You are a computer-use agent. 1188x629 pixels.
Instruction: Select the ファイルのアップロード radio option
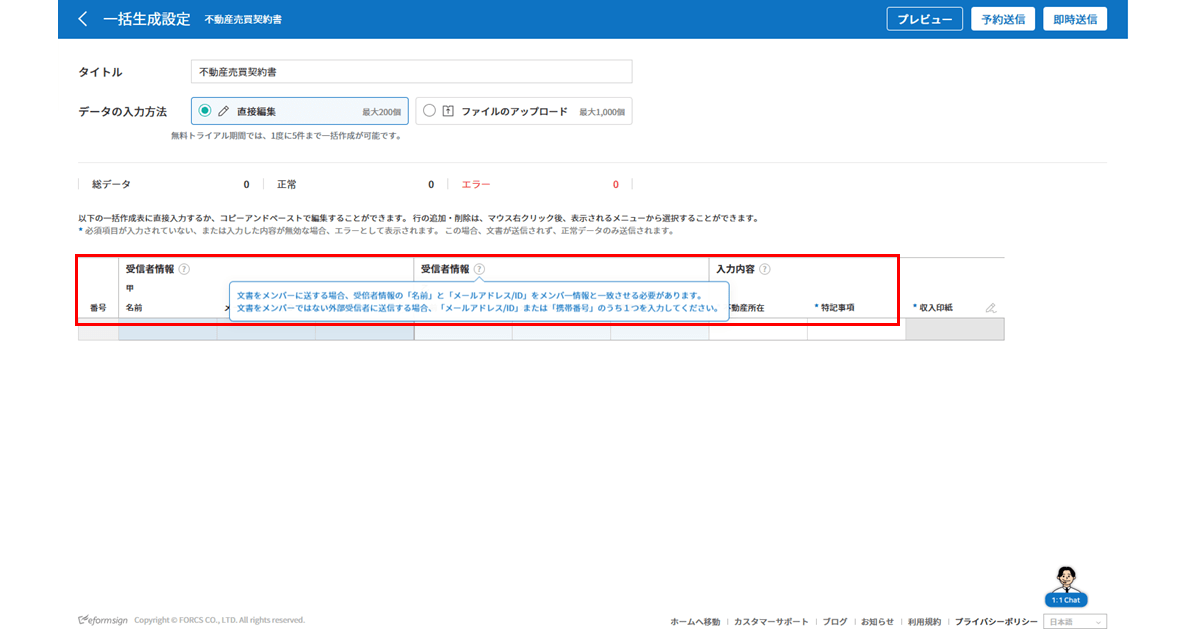(x=430, y=111)
